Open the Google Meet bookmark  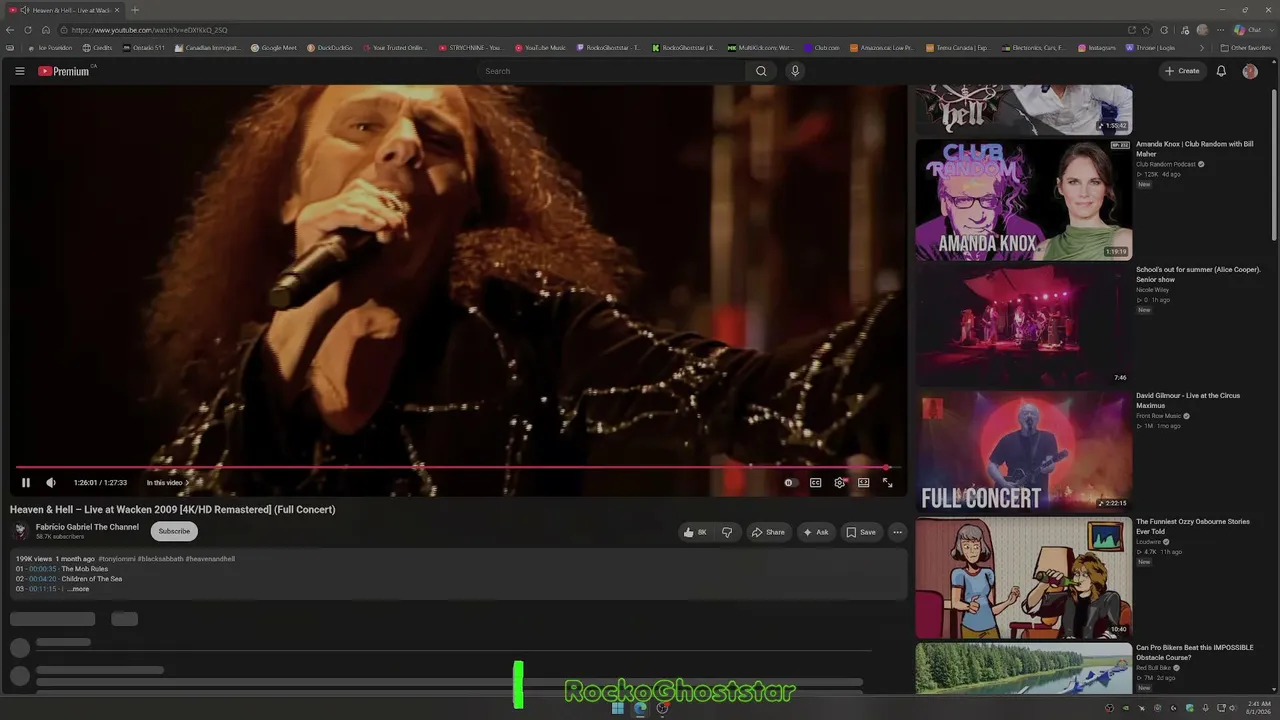(x=274, y=48)
